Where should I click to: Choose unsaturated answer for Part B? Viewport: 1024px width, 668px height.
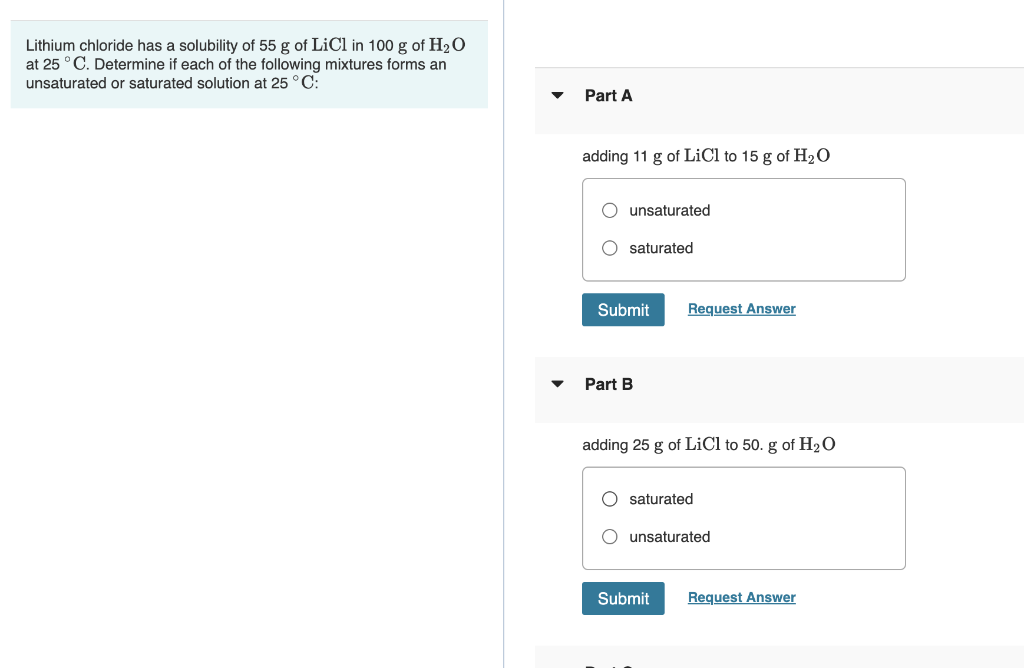tap(609, 536)
